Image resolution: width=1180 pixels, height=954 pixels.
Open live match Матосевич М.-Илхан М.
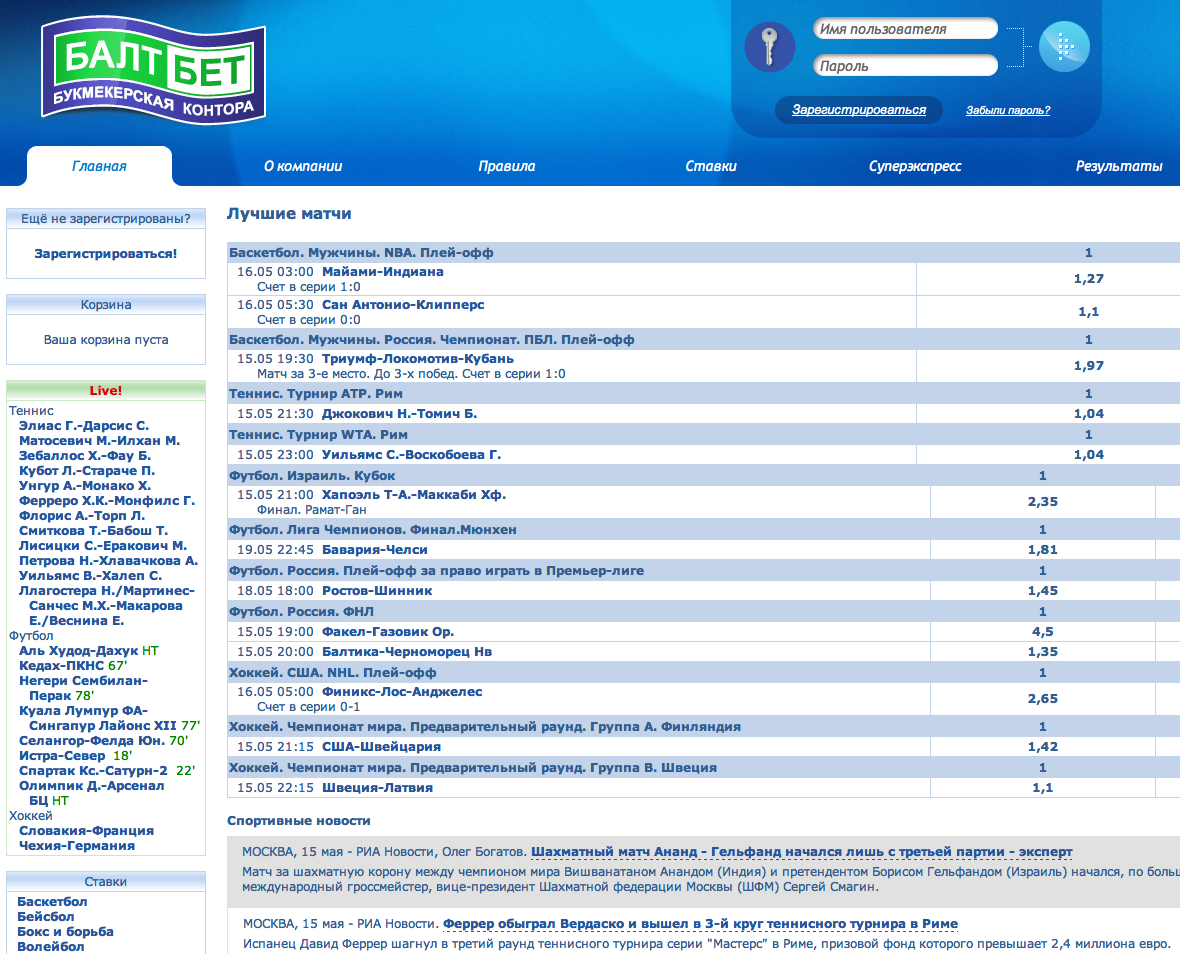[99, 441]
